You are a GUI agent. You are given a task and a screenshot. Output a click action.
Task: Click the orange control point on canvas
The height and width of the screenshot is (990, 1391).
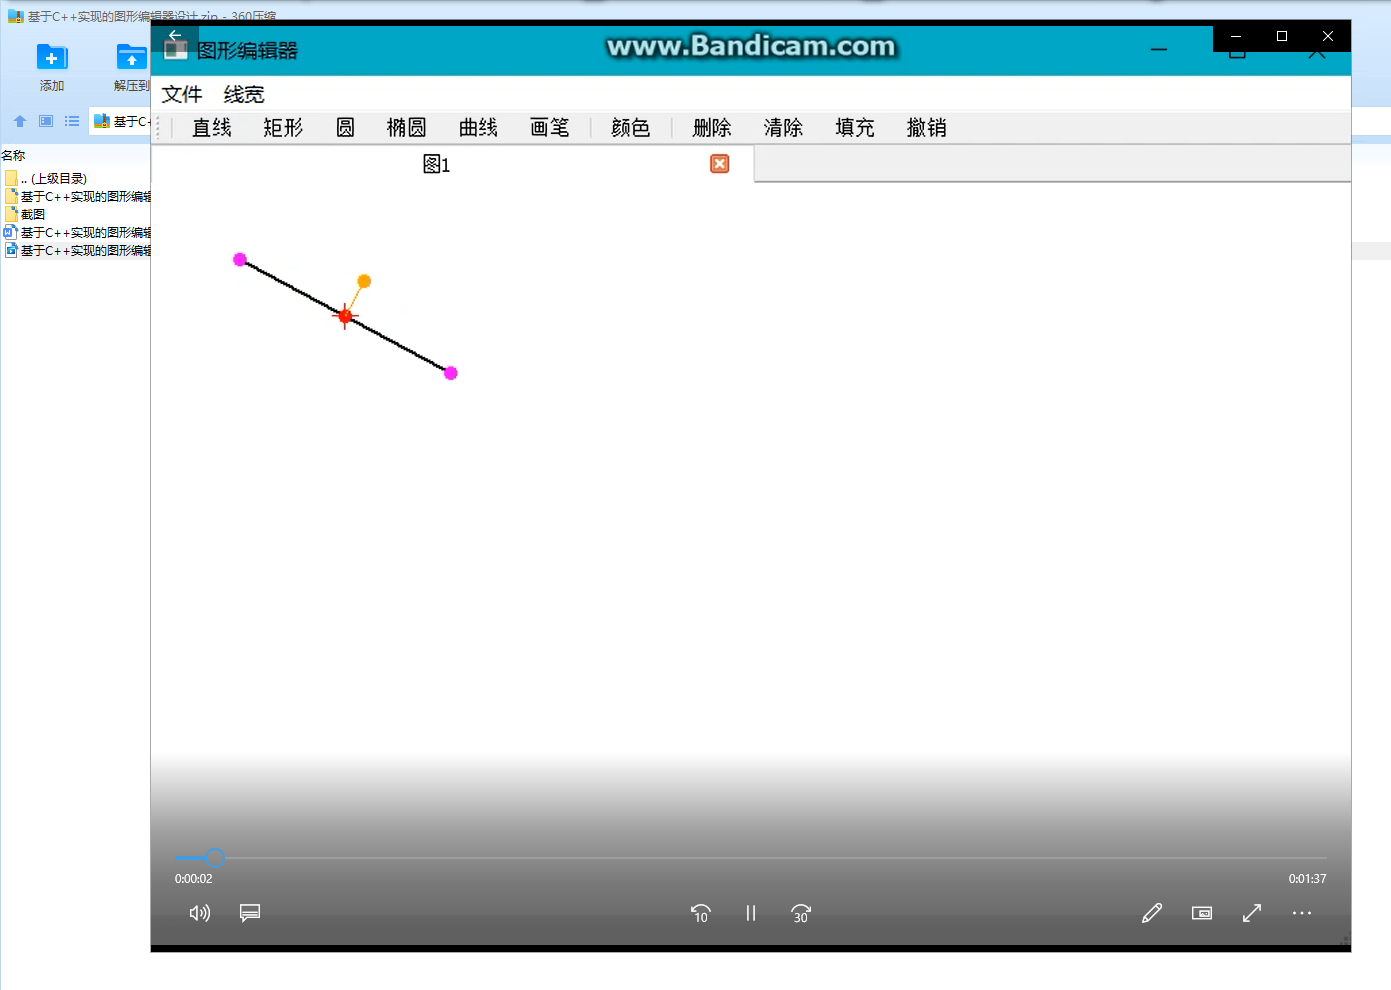(x=364, y=281)
